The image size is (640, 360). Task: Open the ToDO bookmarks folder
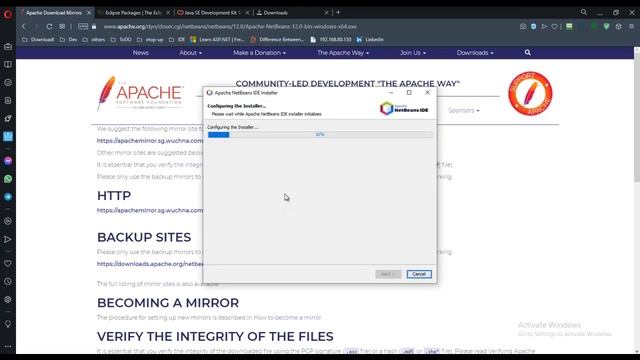[x=121, y=40]
